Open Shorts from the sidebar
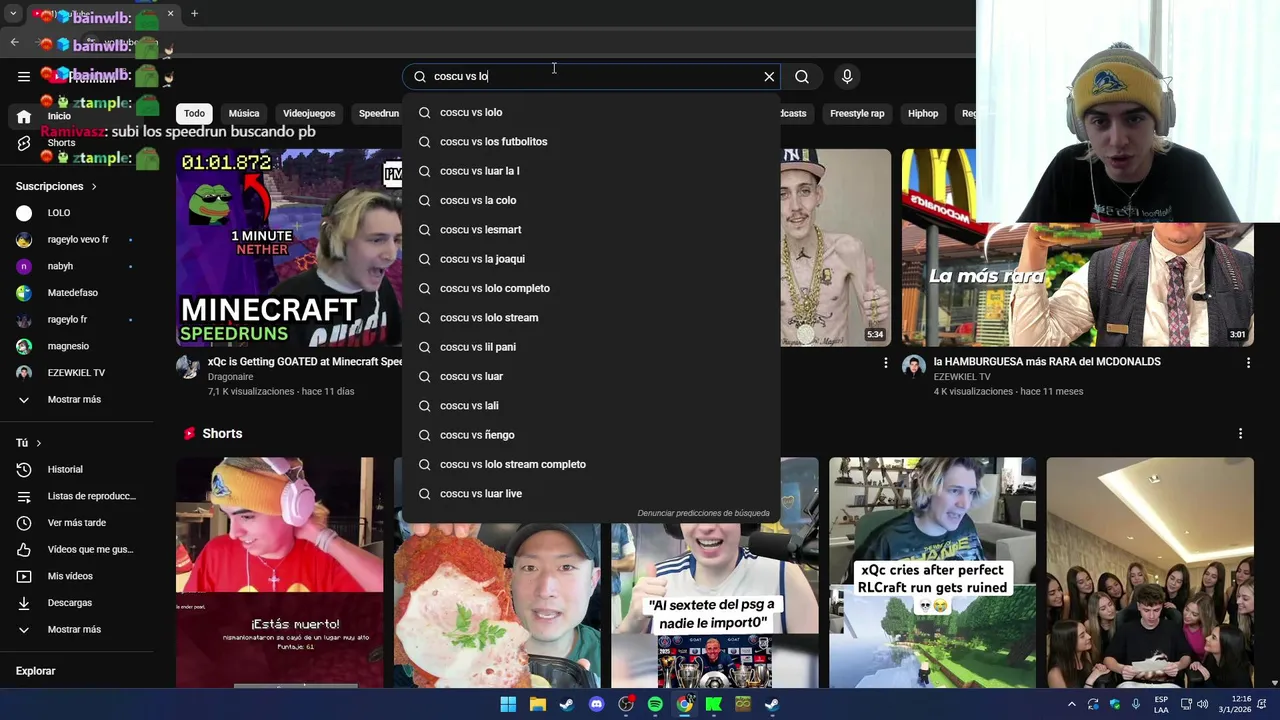Screen dimensions: 1280x720 [76, 143]
